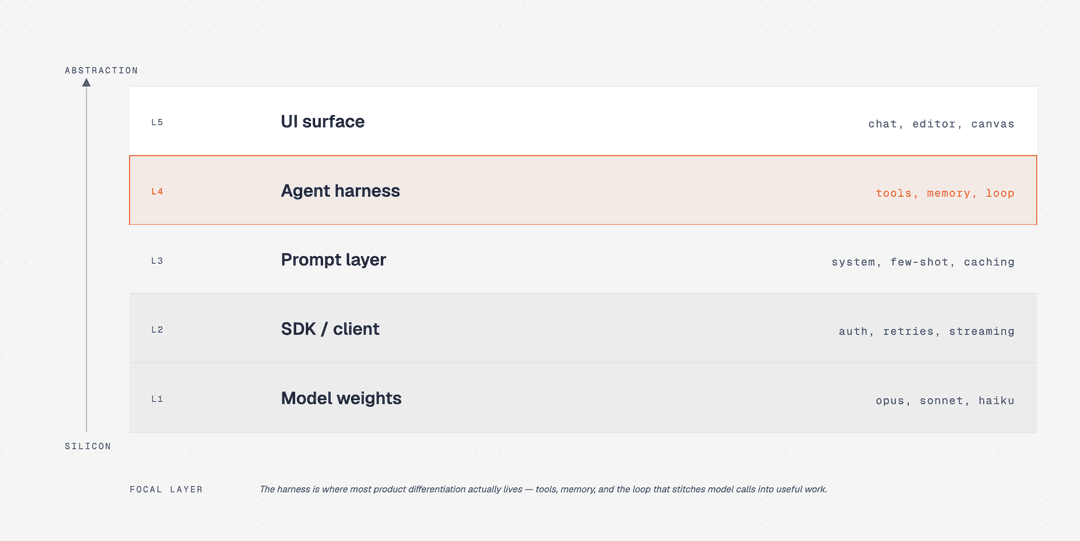Screen dimensions: 1080x541
Task: Click the 'chat, editor, canvas' tags
Action: click(941, 124)
